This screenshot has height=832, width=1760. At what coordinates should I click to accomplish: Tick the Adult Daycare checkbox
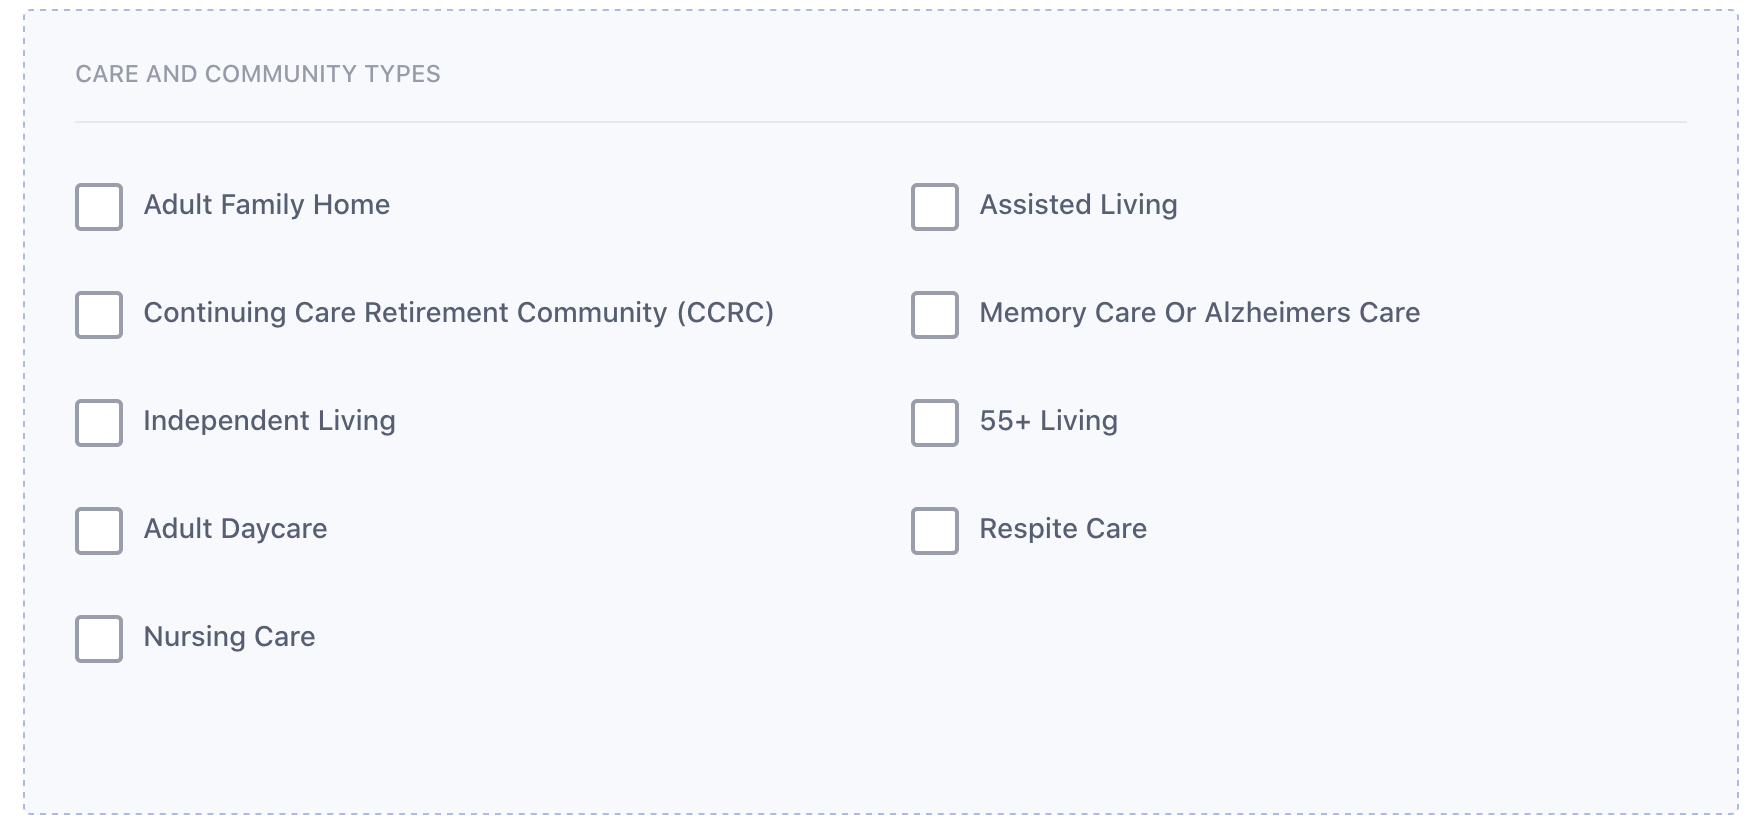(x=99, y=531)
